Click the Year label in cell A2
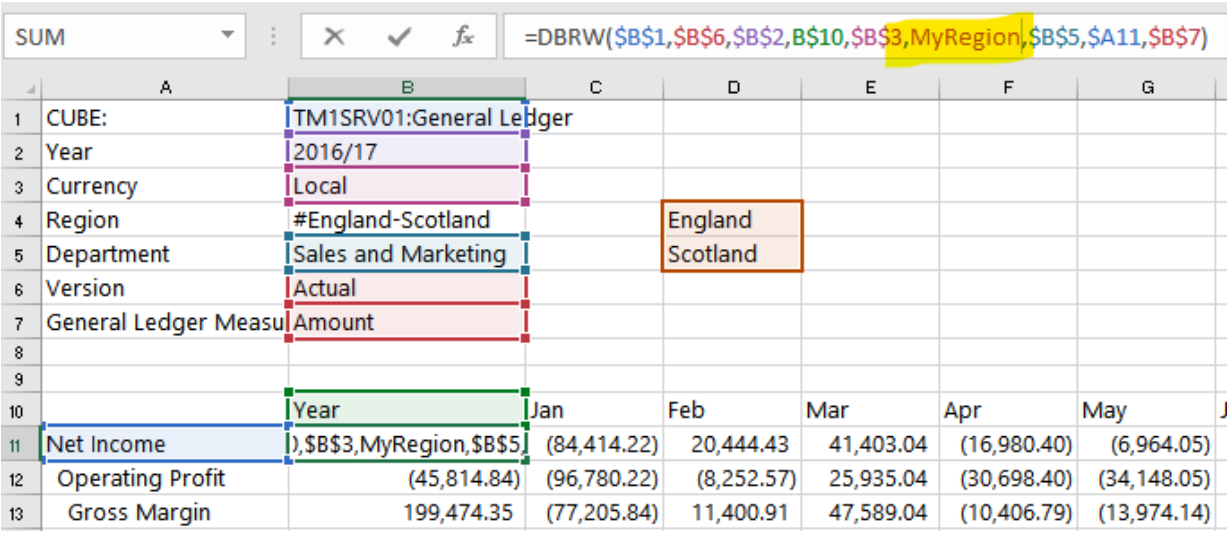The width and height of the screenshot is (1232, 537). [164, 152]
